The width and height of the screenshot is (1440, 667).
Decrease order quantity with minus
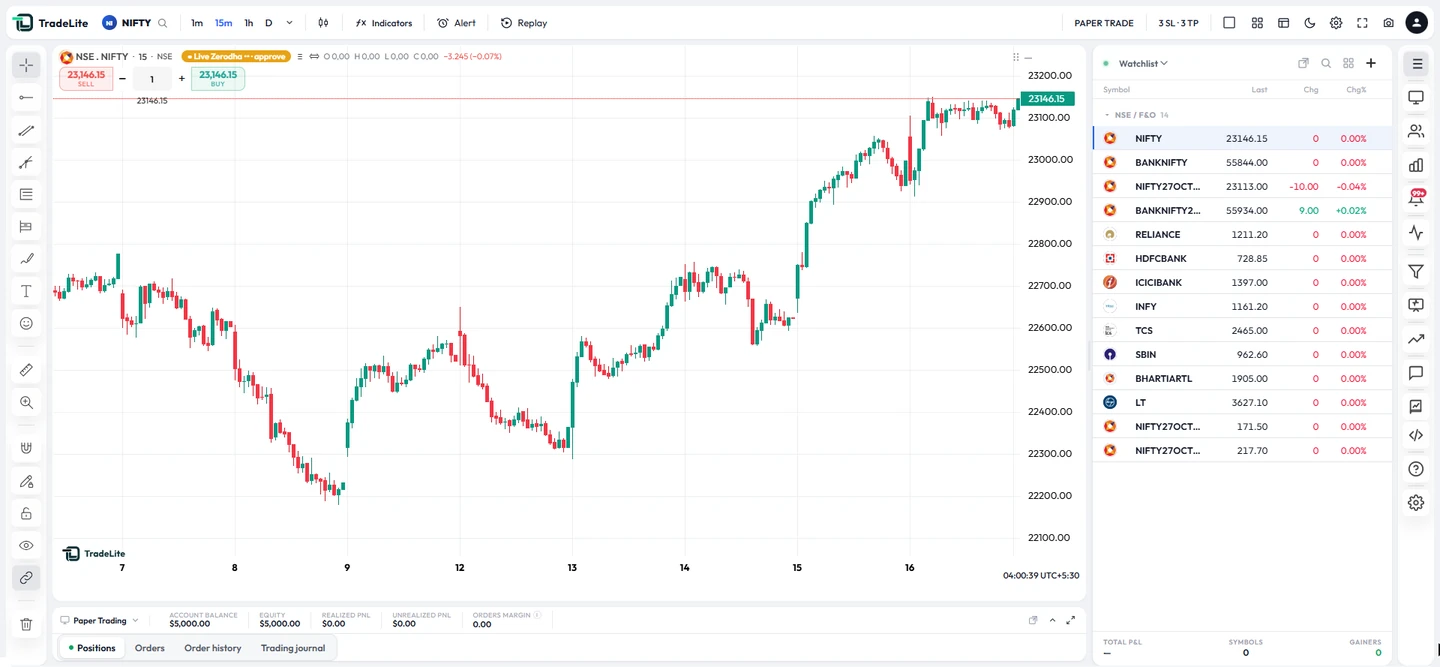(x=122, y=79)
